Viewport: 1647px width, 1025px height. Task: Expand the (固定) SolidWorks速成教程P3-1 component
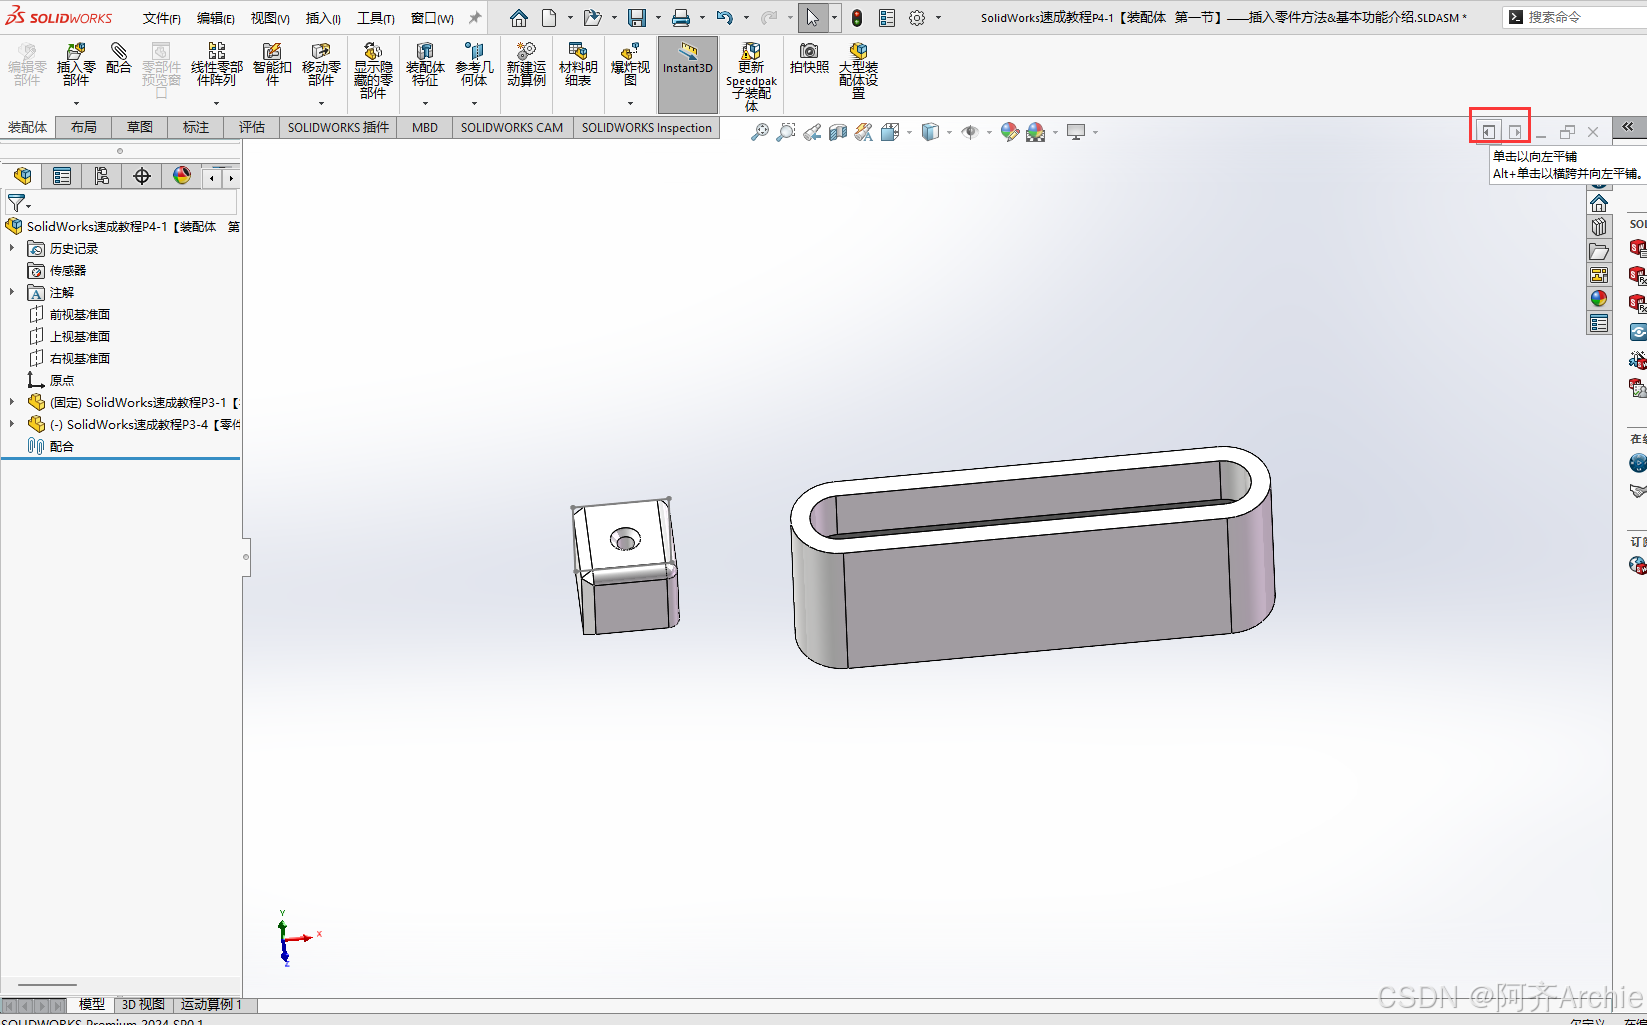(x=12, y=402)
